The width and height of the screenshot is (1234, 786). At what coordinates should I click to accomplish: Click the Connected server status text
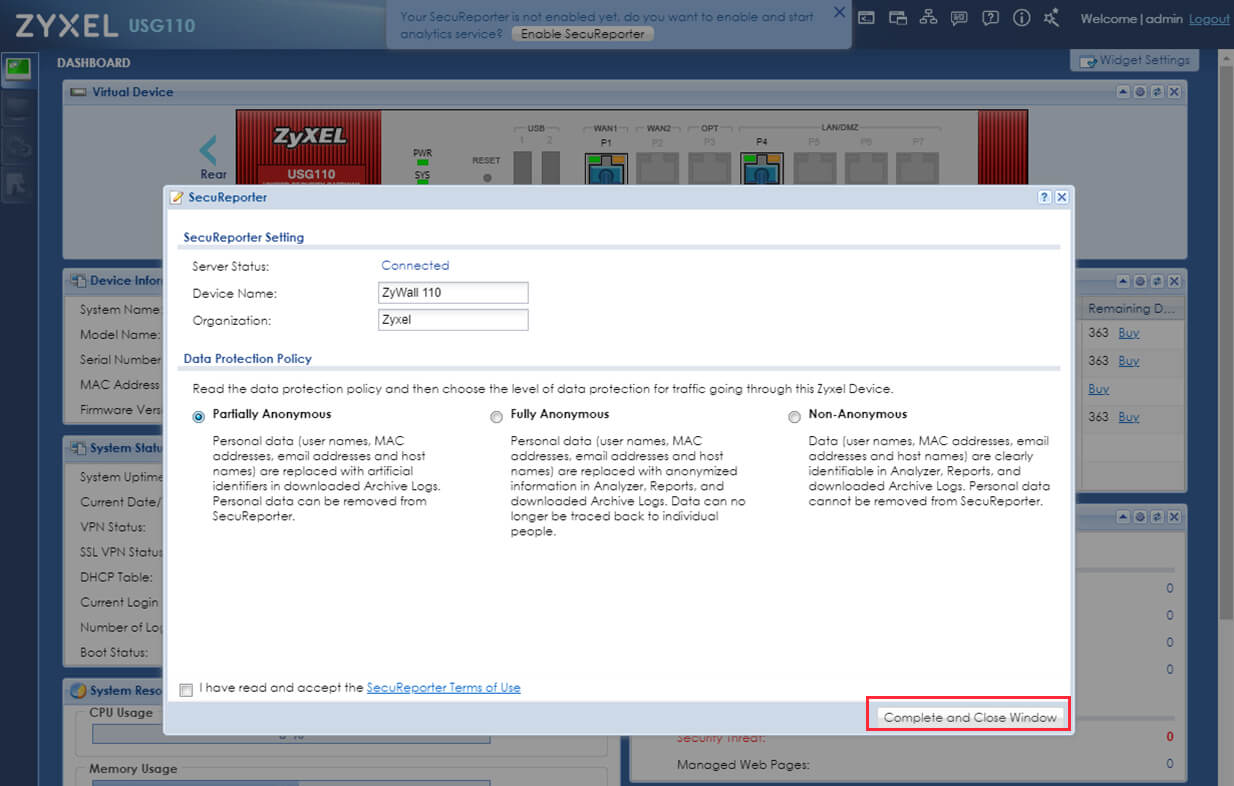pos(415,265)
